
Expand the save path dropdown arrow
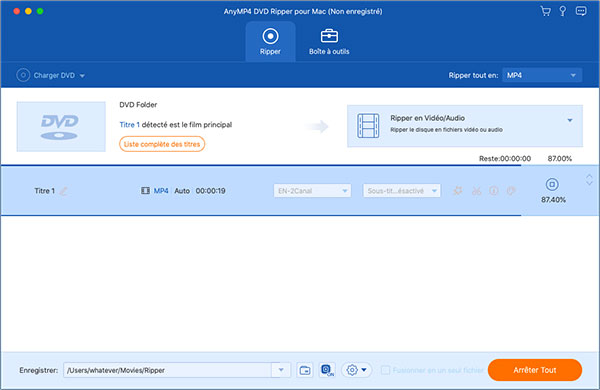pos(281,370)
